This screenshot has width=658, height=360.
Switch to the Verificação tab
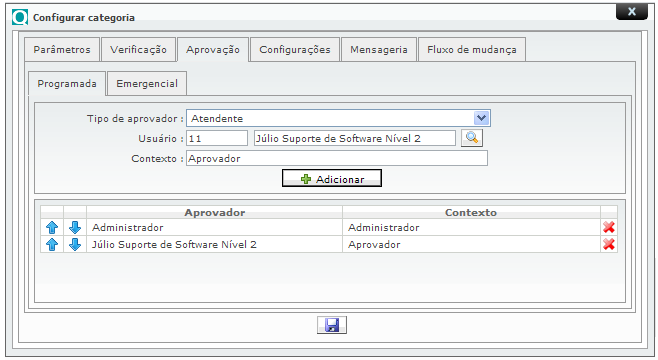tap(138, 50)
